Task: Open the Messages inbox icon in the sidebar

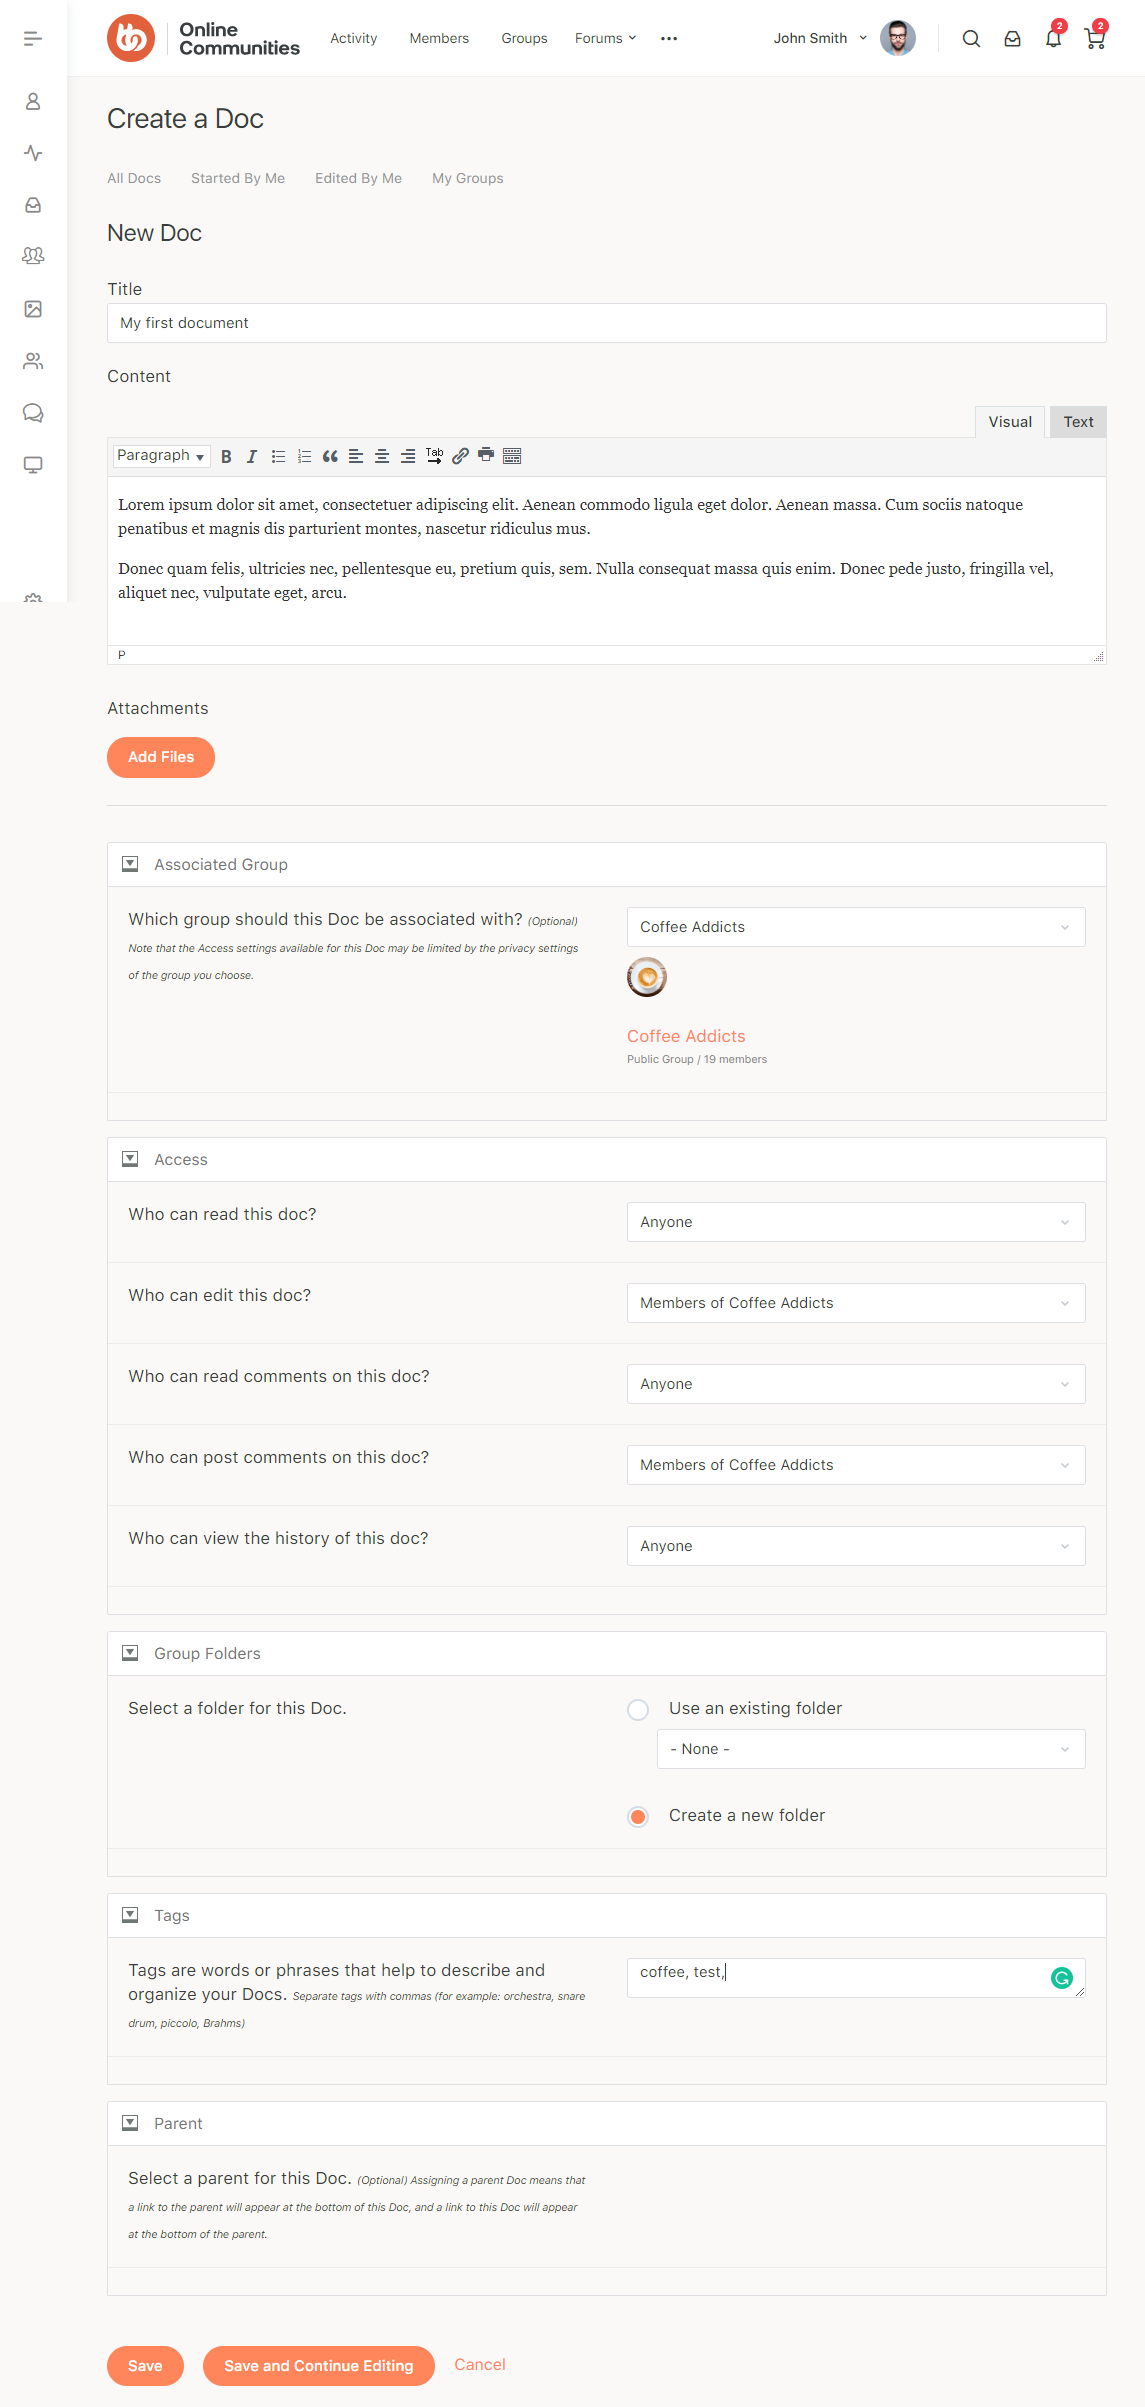Action: coord(34,206)
